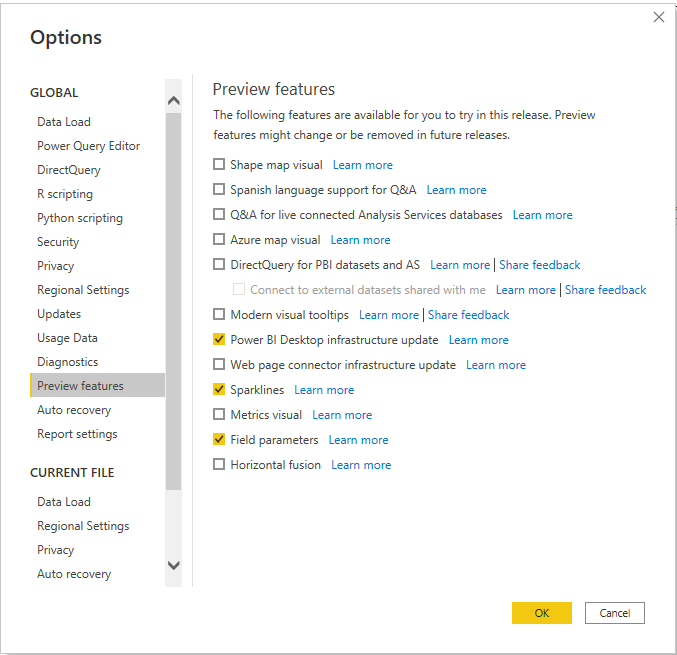This screenshot has height=655, width=677.
Task: Enable DirectQuery for PBI datasets and AS
Action: pyautogui.click(x=219, y=264)
